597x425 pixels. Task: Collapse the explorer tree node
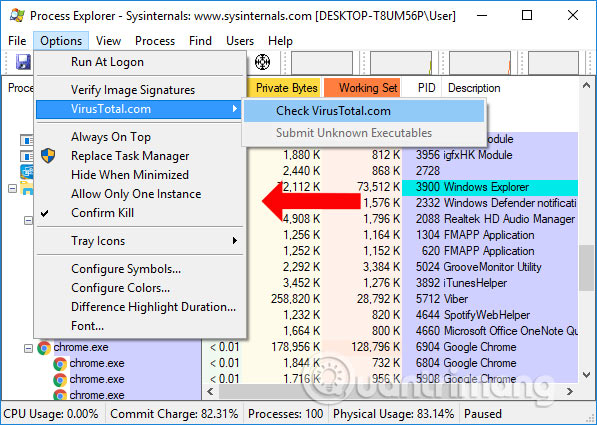[x=13, y=188]
